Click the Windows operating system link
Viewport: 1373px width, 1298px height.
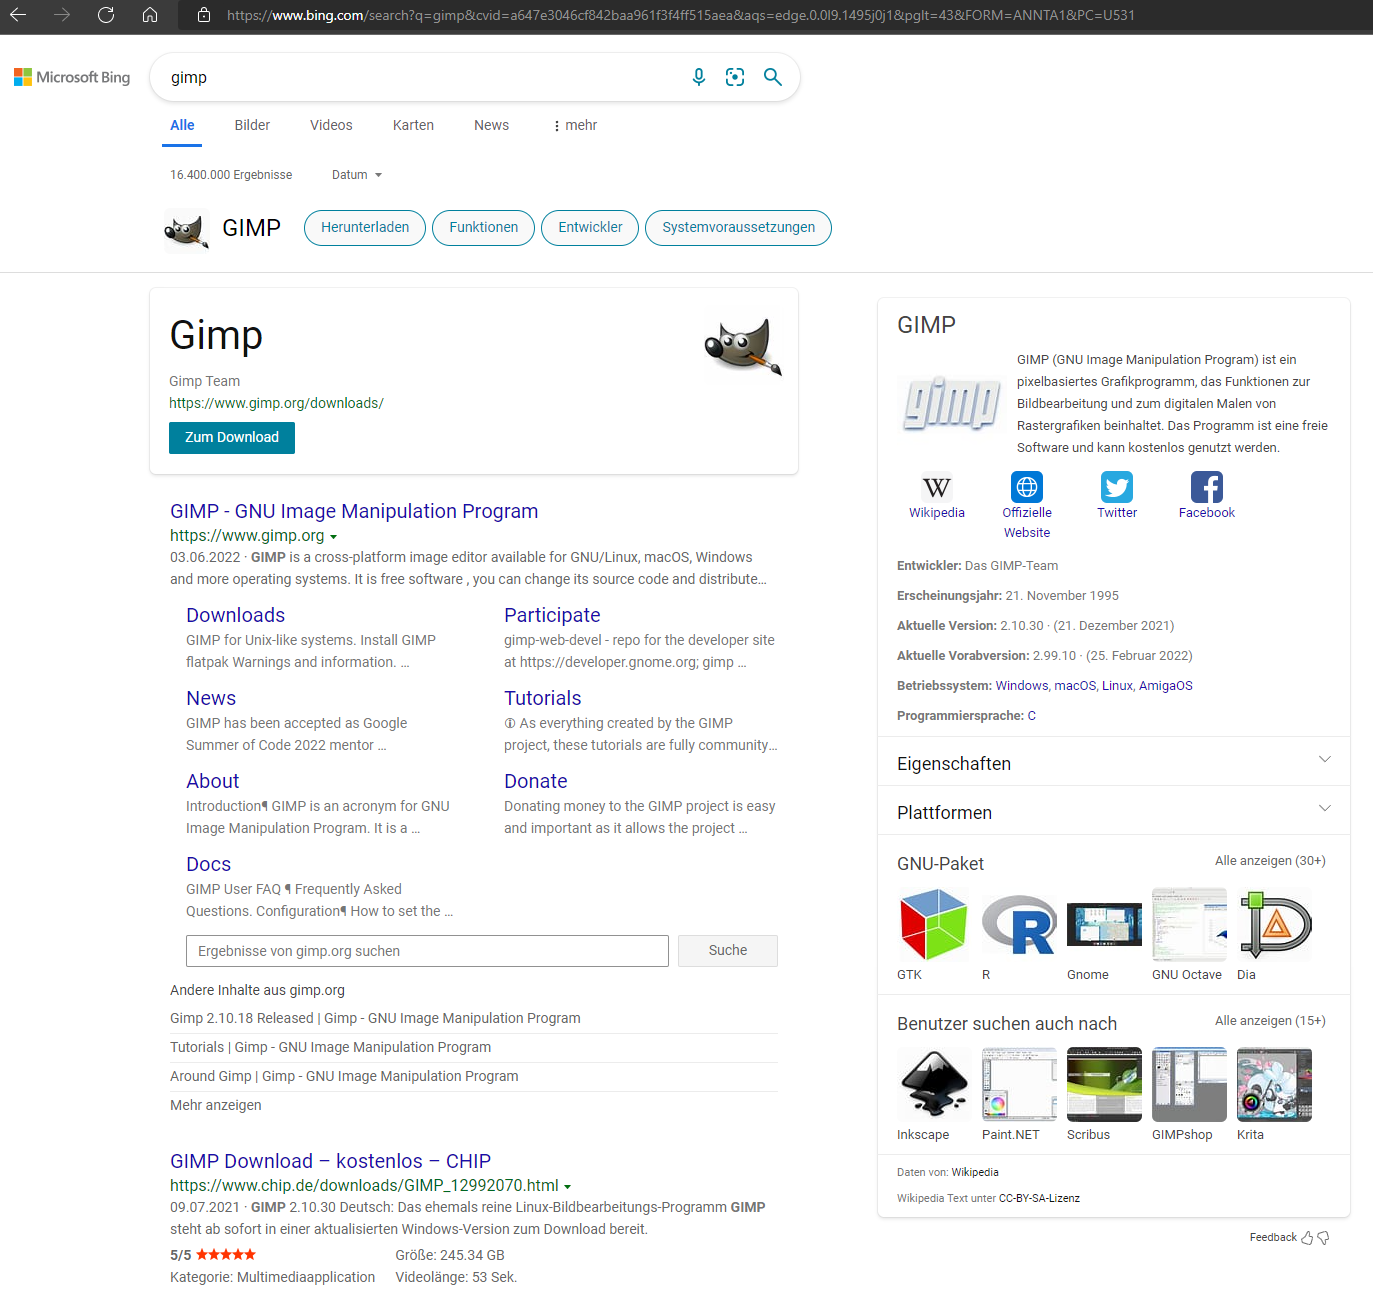(1022, 686)
